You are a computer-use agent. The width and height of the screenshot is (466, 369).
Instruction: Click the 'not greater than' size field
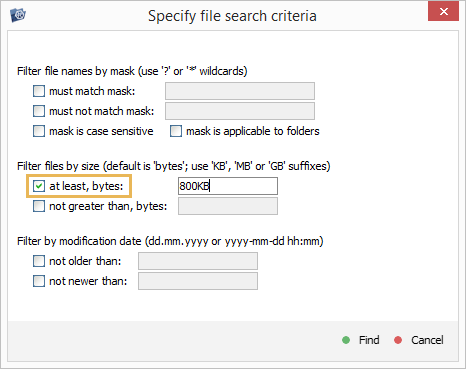coord(228,206)
